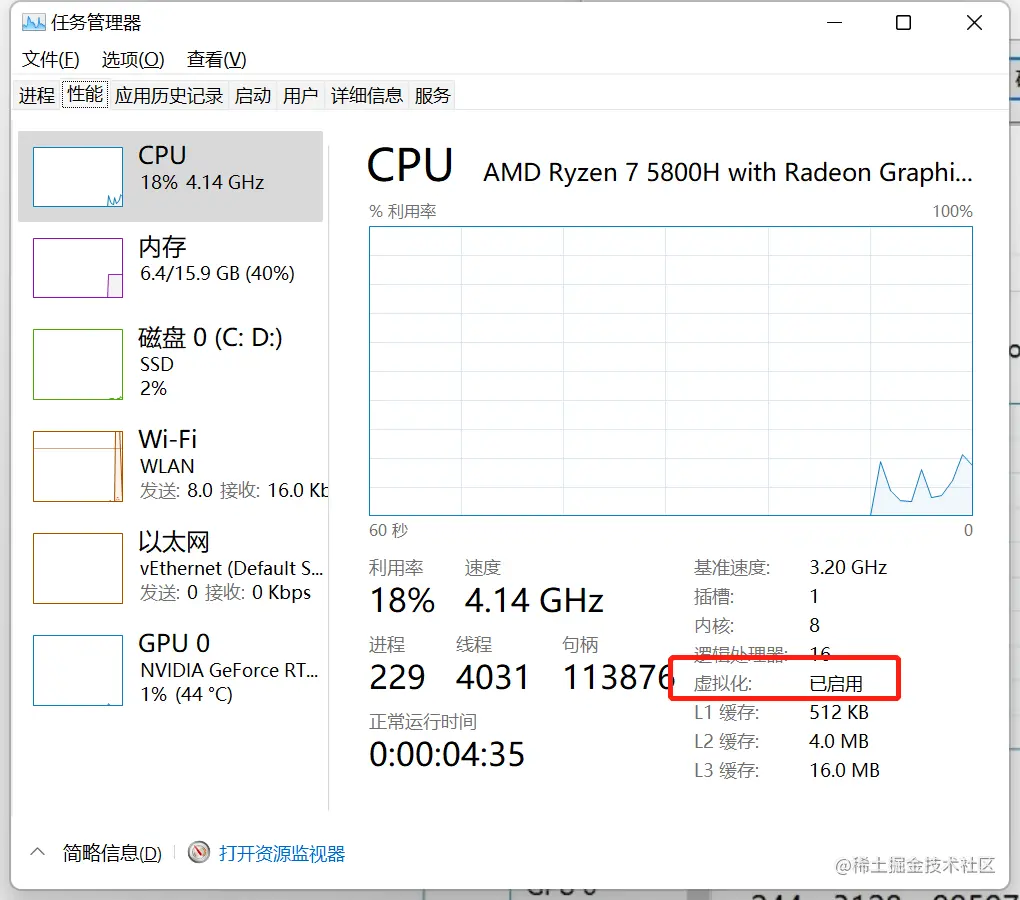Click the 简略信息(D) button
This screenshot has height=900, width=1020.
(112, 854)
